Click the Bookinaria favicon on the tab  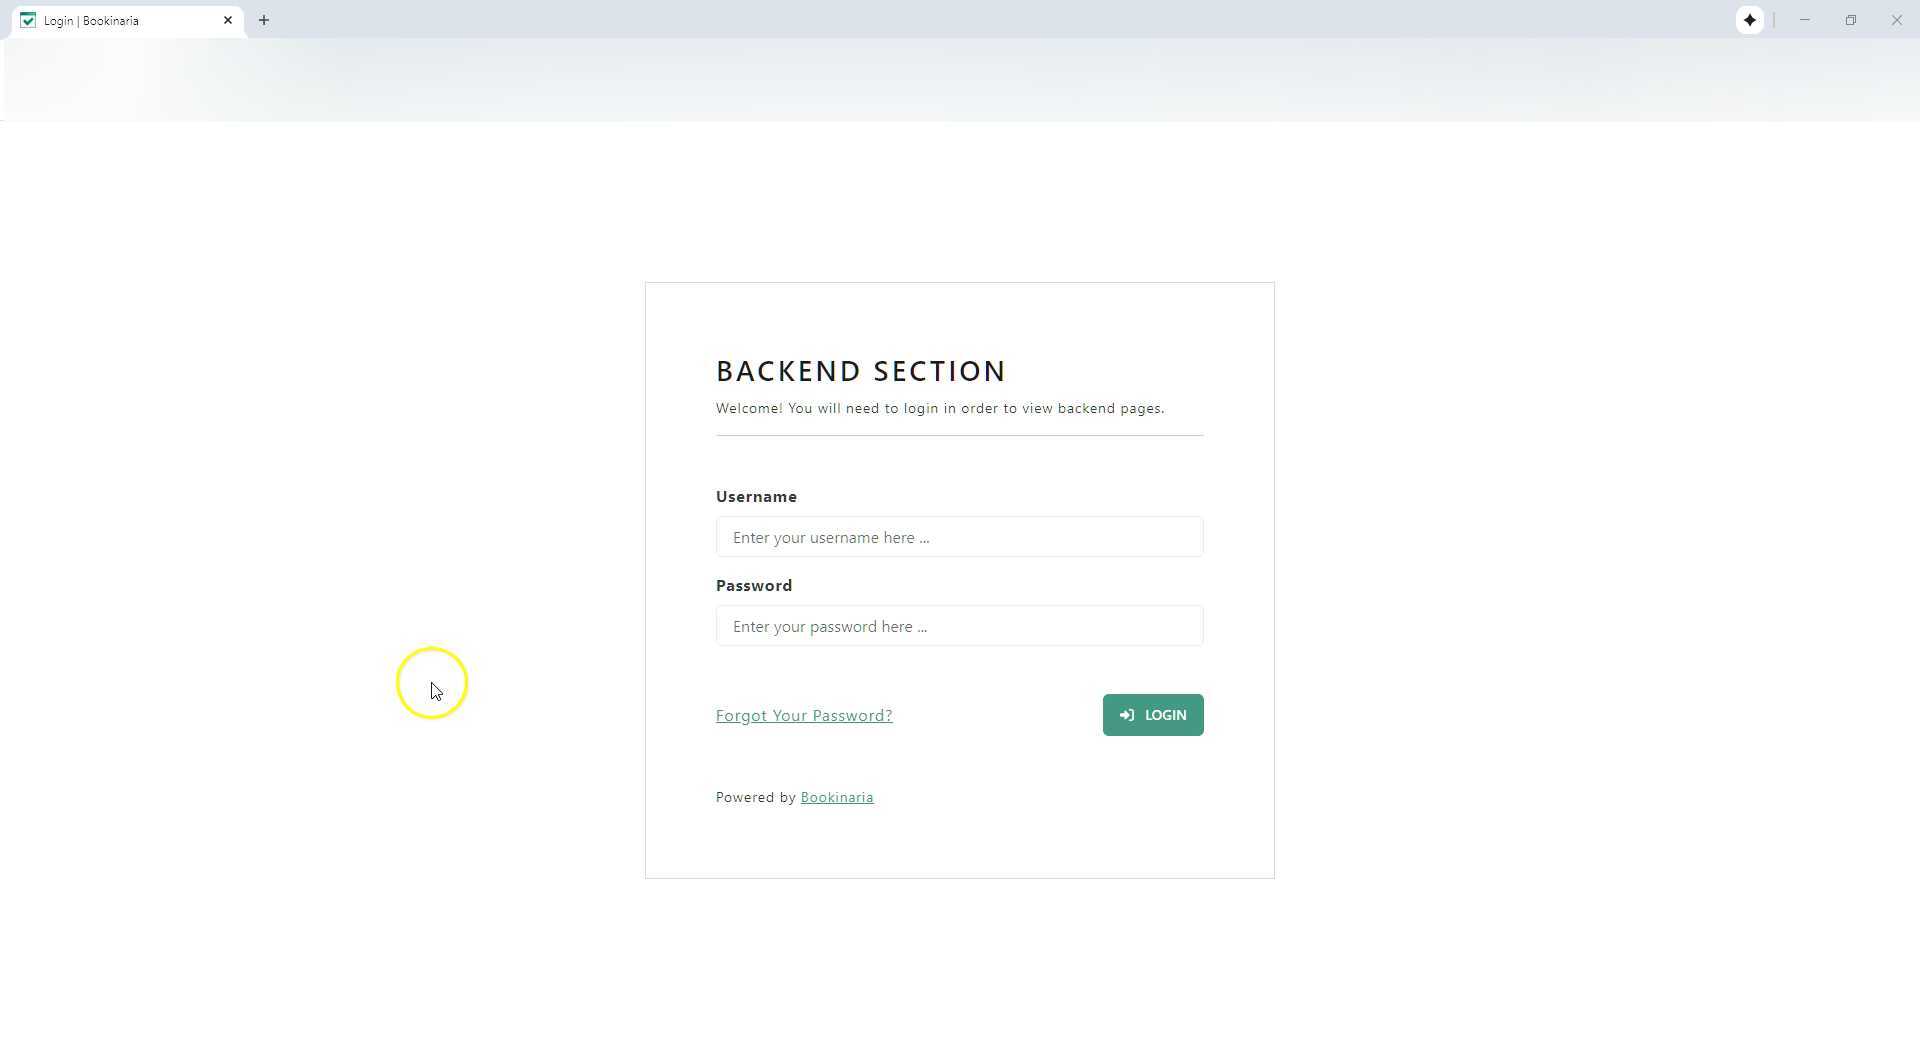tap(27, 20)
